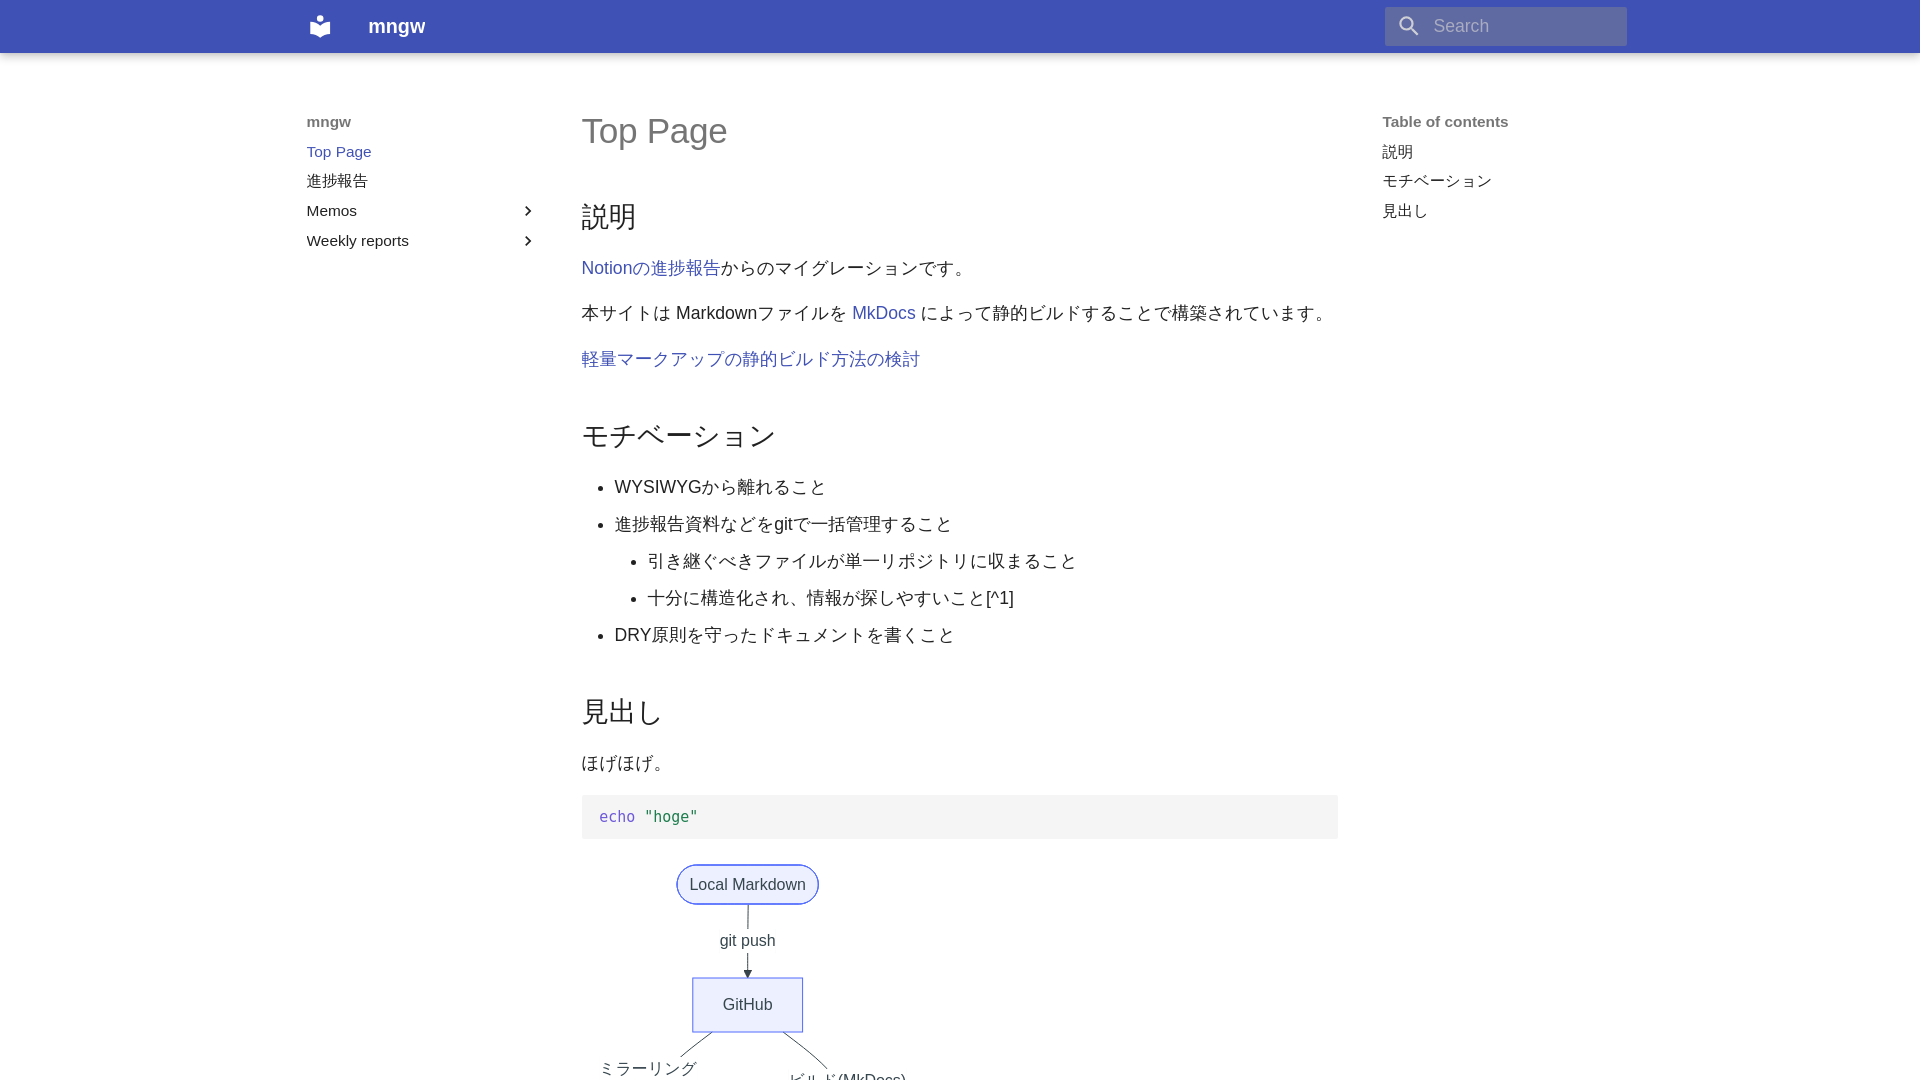Click the mngw sidebar title
The image size is (1920, 1080).
(x=329, y=122)
